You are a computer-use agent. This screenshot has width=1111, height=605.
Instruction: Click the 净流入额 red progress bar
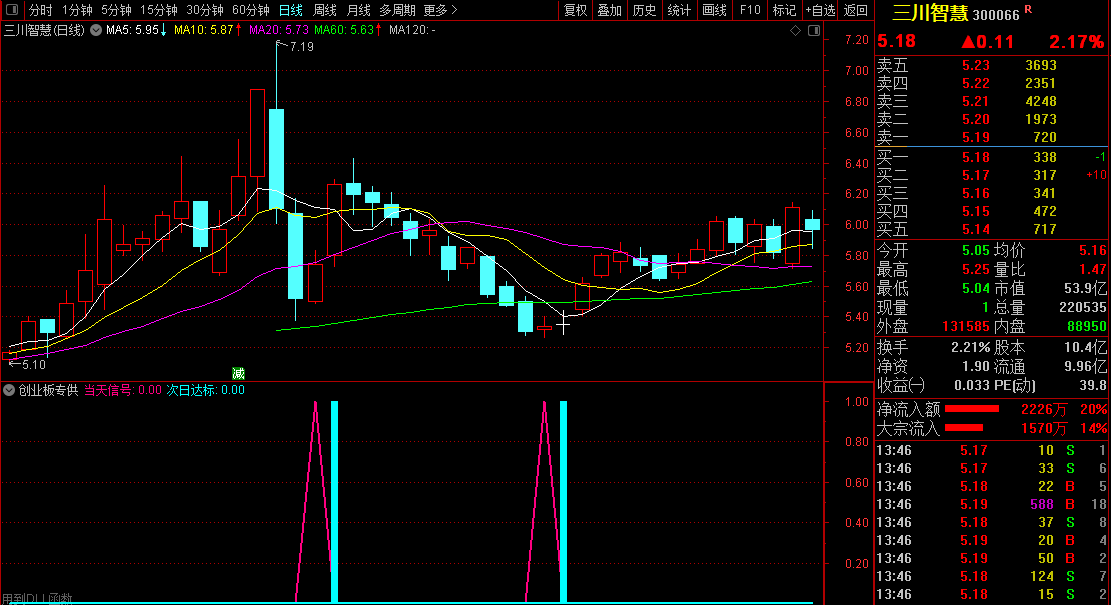(x=972, y=409)
